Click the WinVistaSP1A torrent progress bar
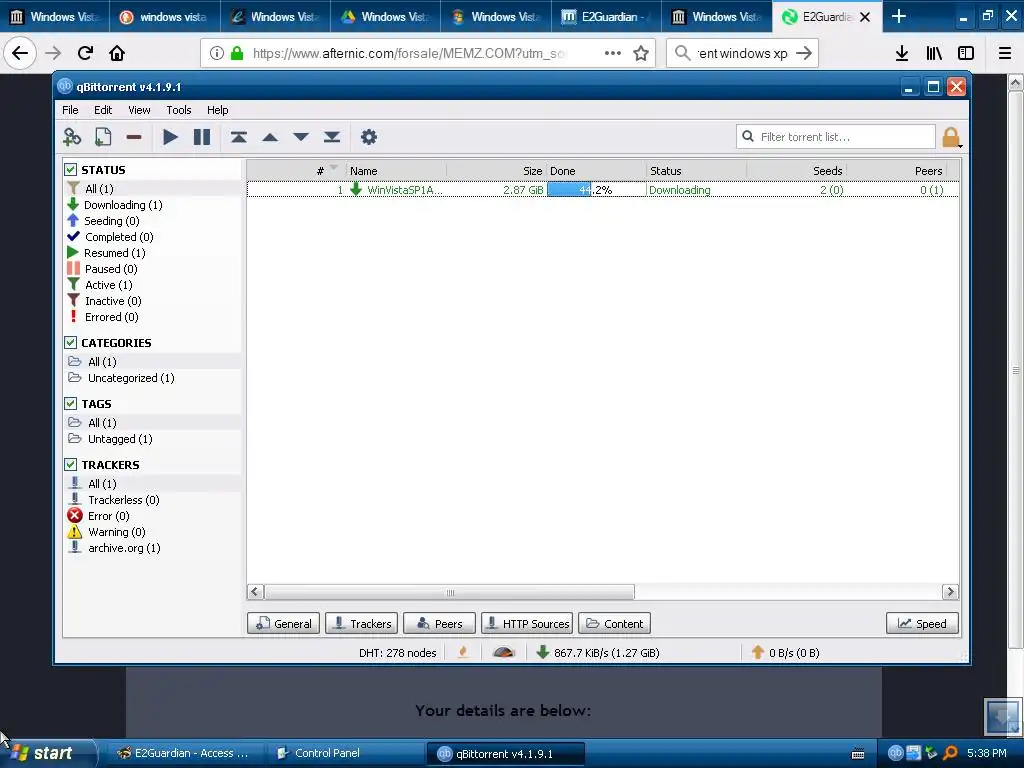This screenshot has height=768, width=1024. click(596, 189)
